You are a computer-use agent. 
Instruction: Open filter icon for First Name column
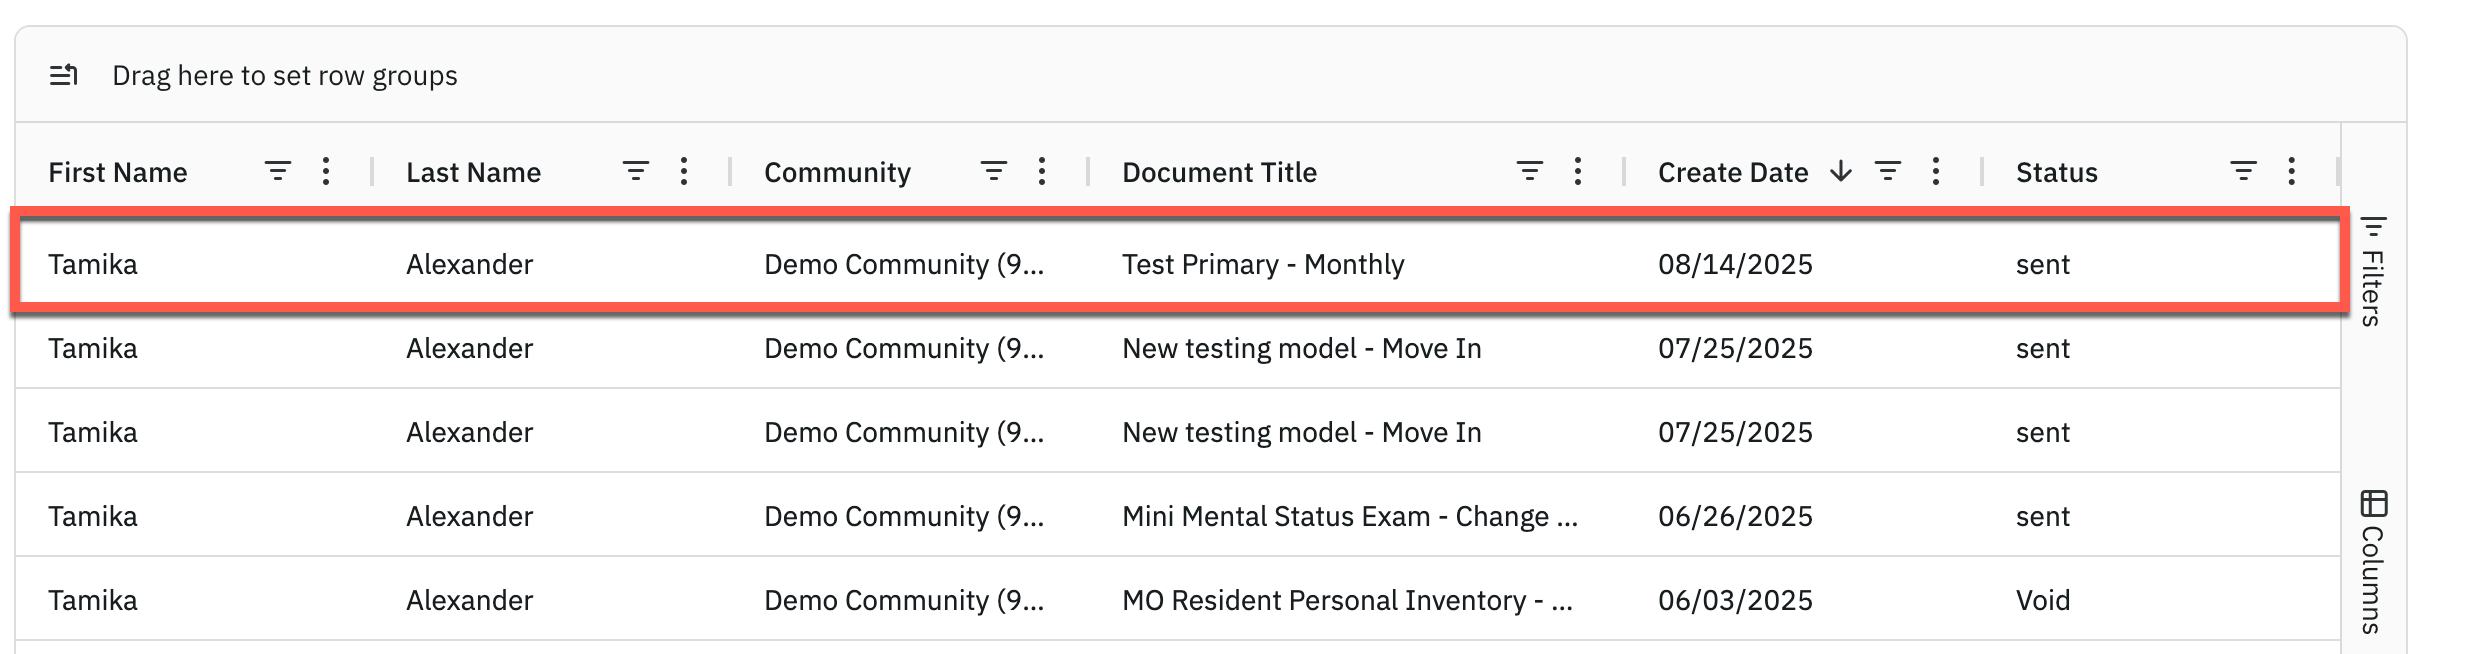(277, 172)
